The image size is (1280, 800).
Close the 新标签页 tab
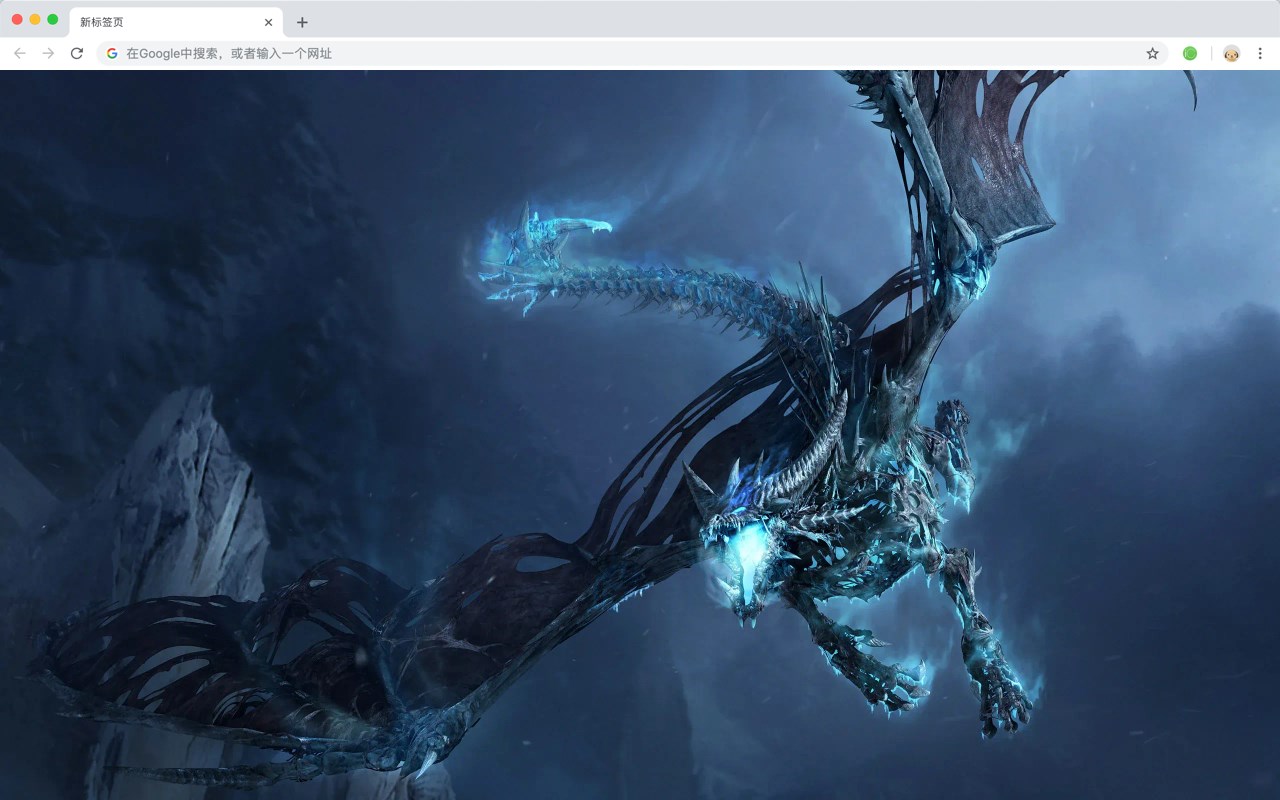[x=268, y=22]
